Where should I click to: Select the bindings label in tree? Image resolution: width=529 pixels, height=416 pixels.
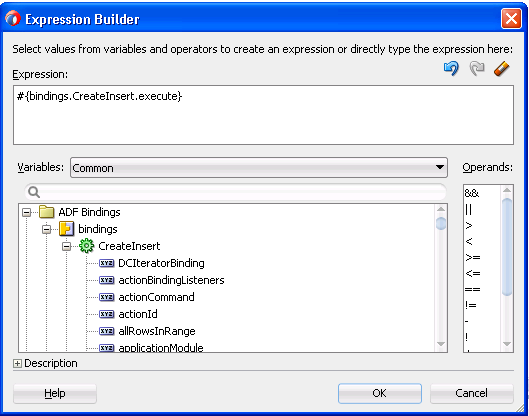tap(98, 229)
